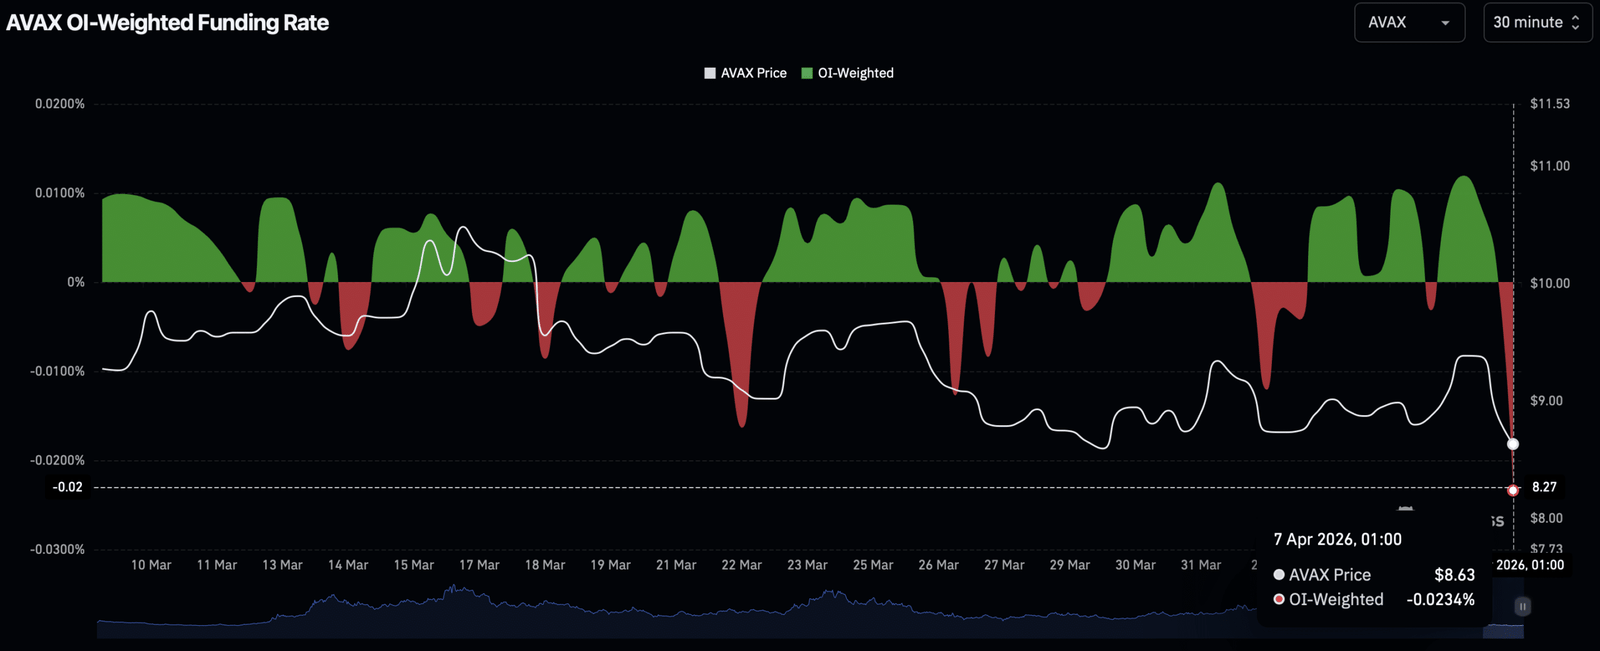Click the 8.27 price axis label tag

point(1544,487)
